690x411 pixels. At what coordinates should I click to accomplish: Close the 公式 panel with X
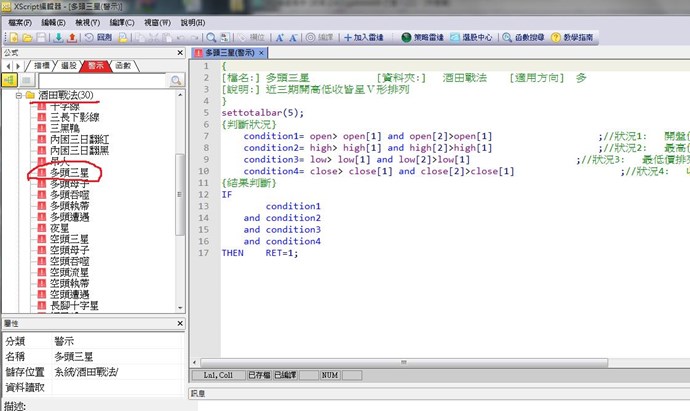coord(183,52)
